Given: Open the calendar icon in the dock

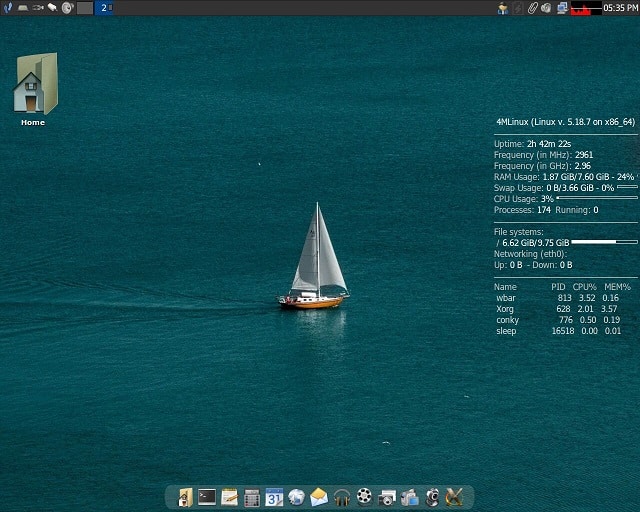Looking at the screenshot, I should pos(274,497).
